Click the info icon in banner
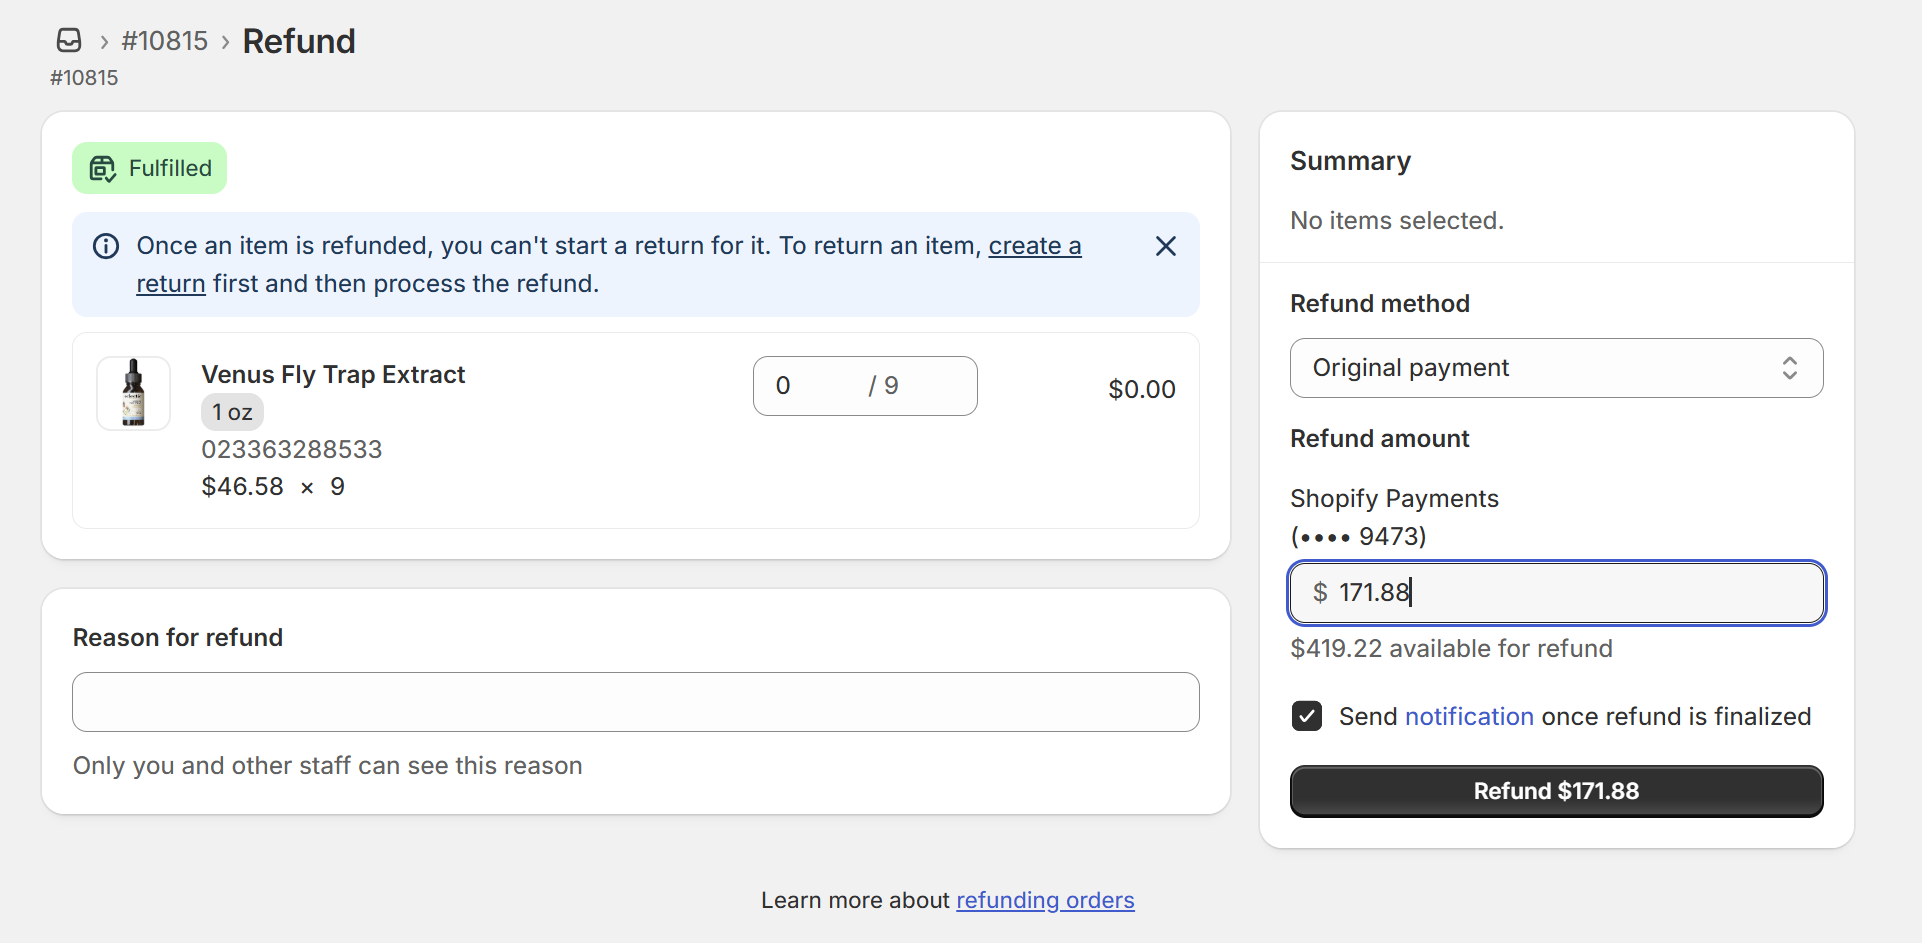Viewport: 1922px width, 943px height. click(x=106, y=246)
